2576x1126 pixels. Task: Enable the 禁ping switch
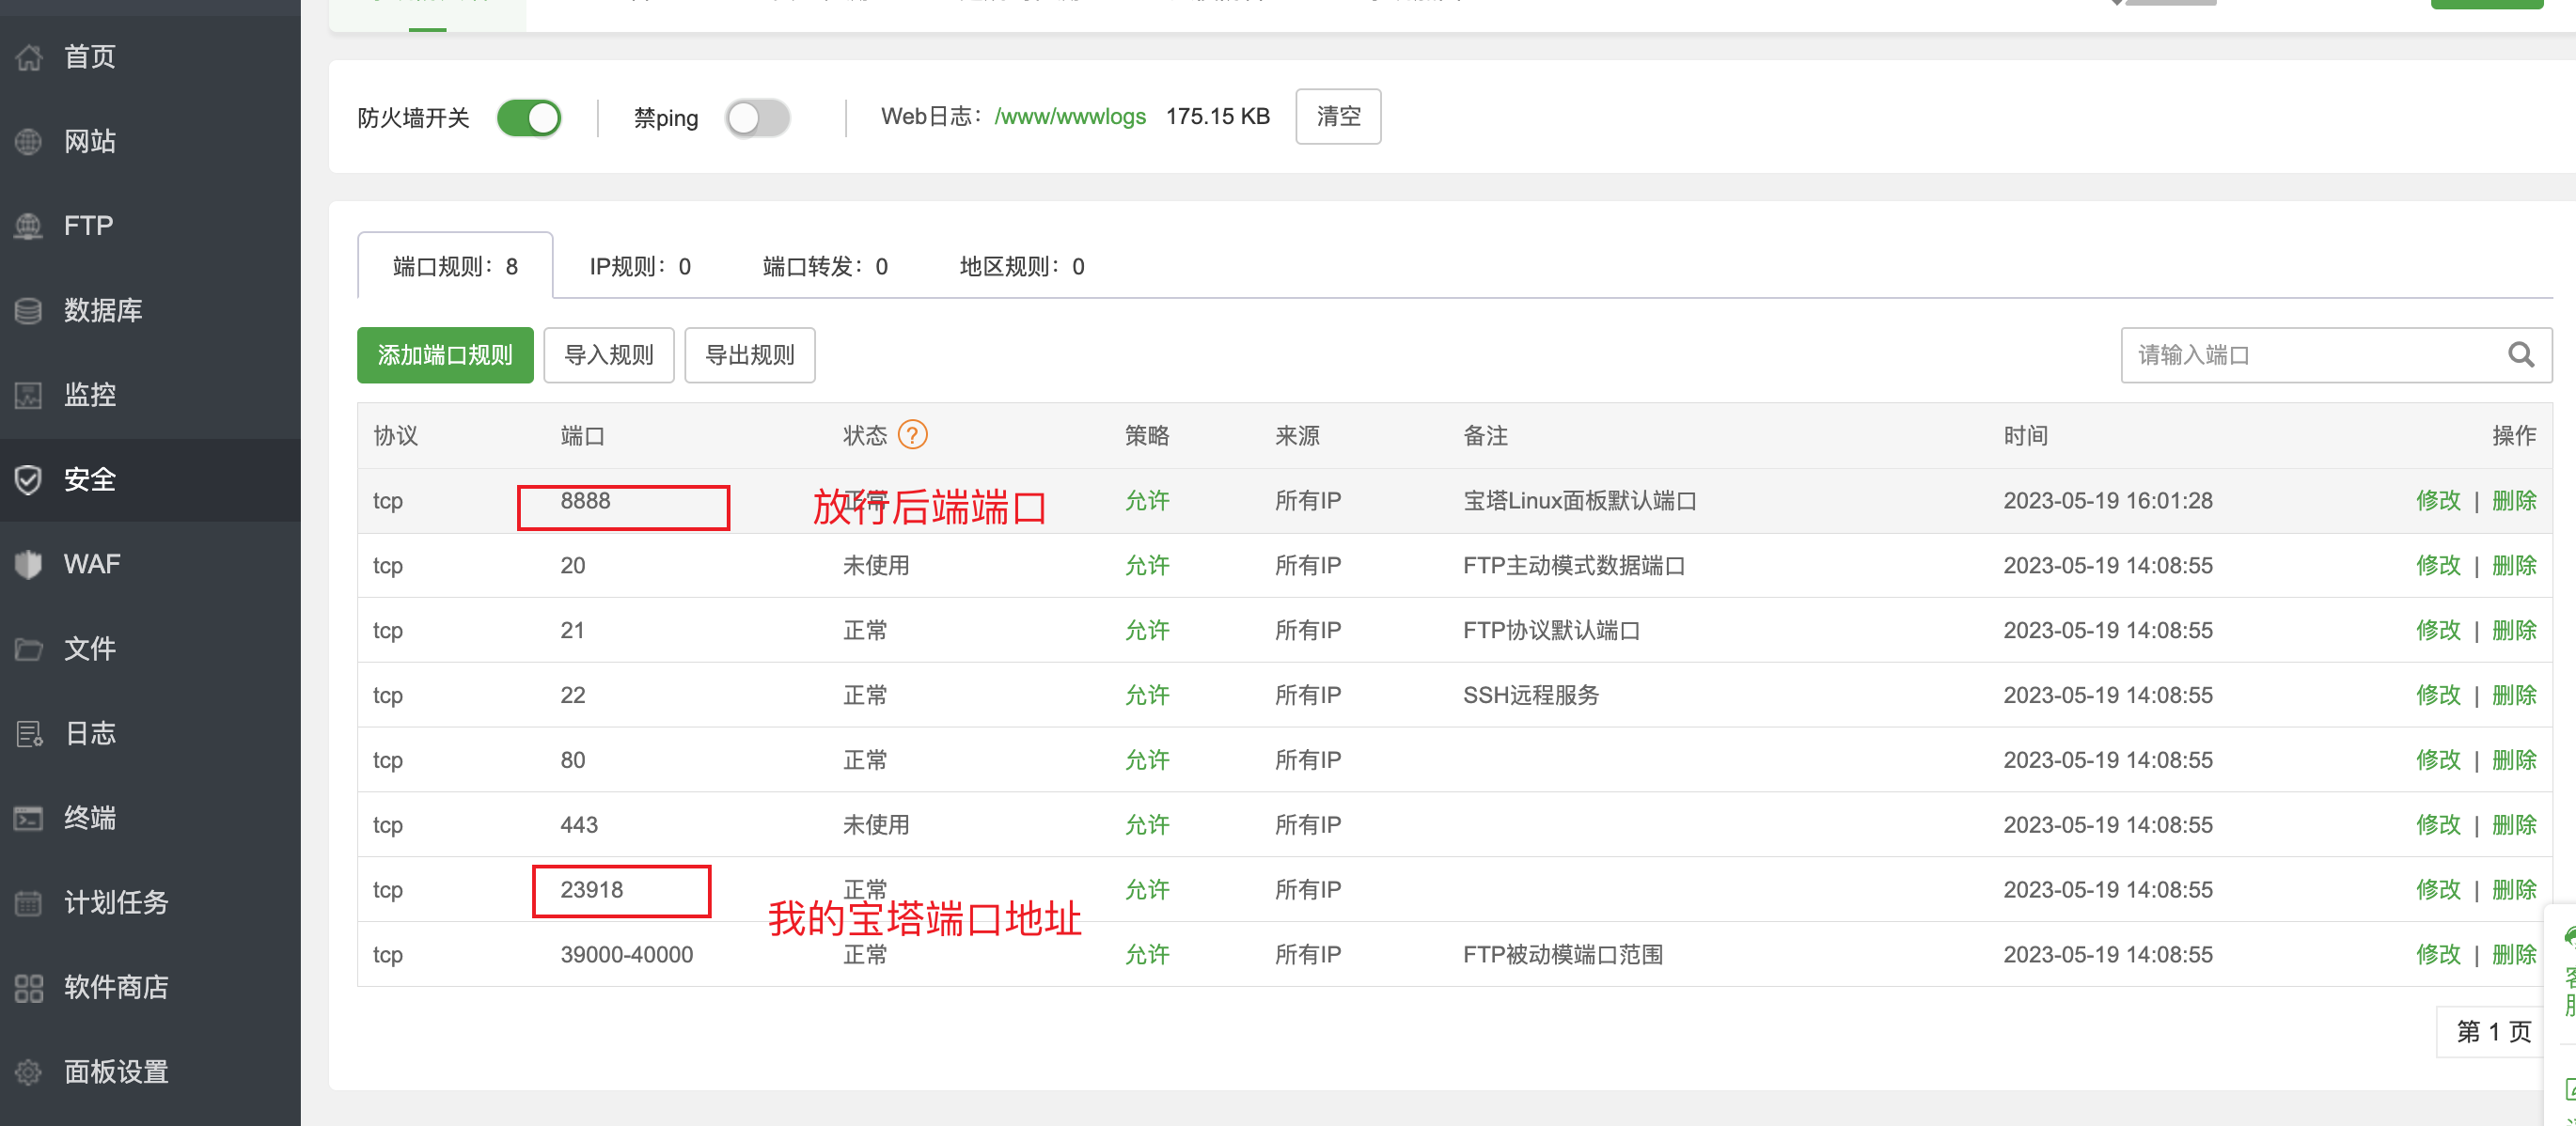click(x=758, y=118)
